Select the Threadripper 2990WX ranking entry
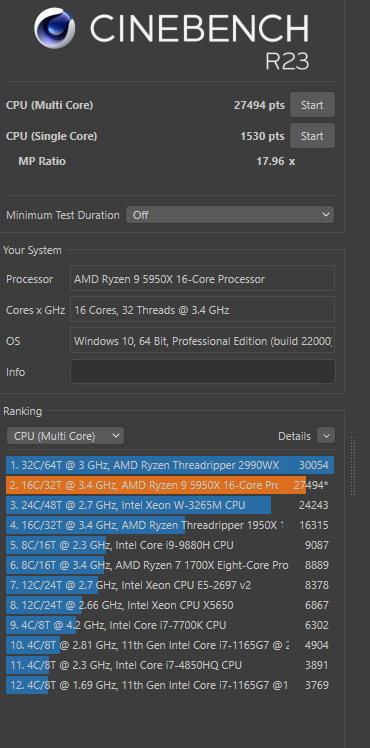 coord(170,465)
